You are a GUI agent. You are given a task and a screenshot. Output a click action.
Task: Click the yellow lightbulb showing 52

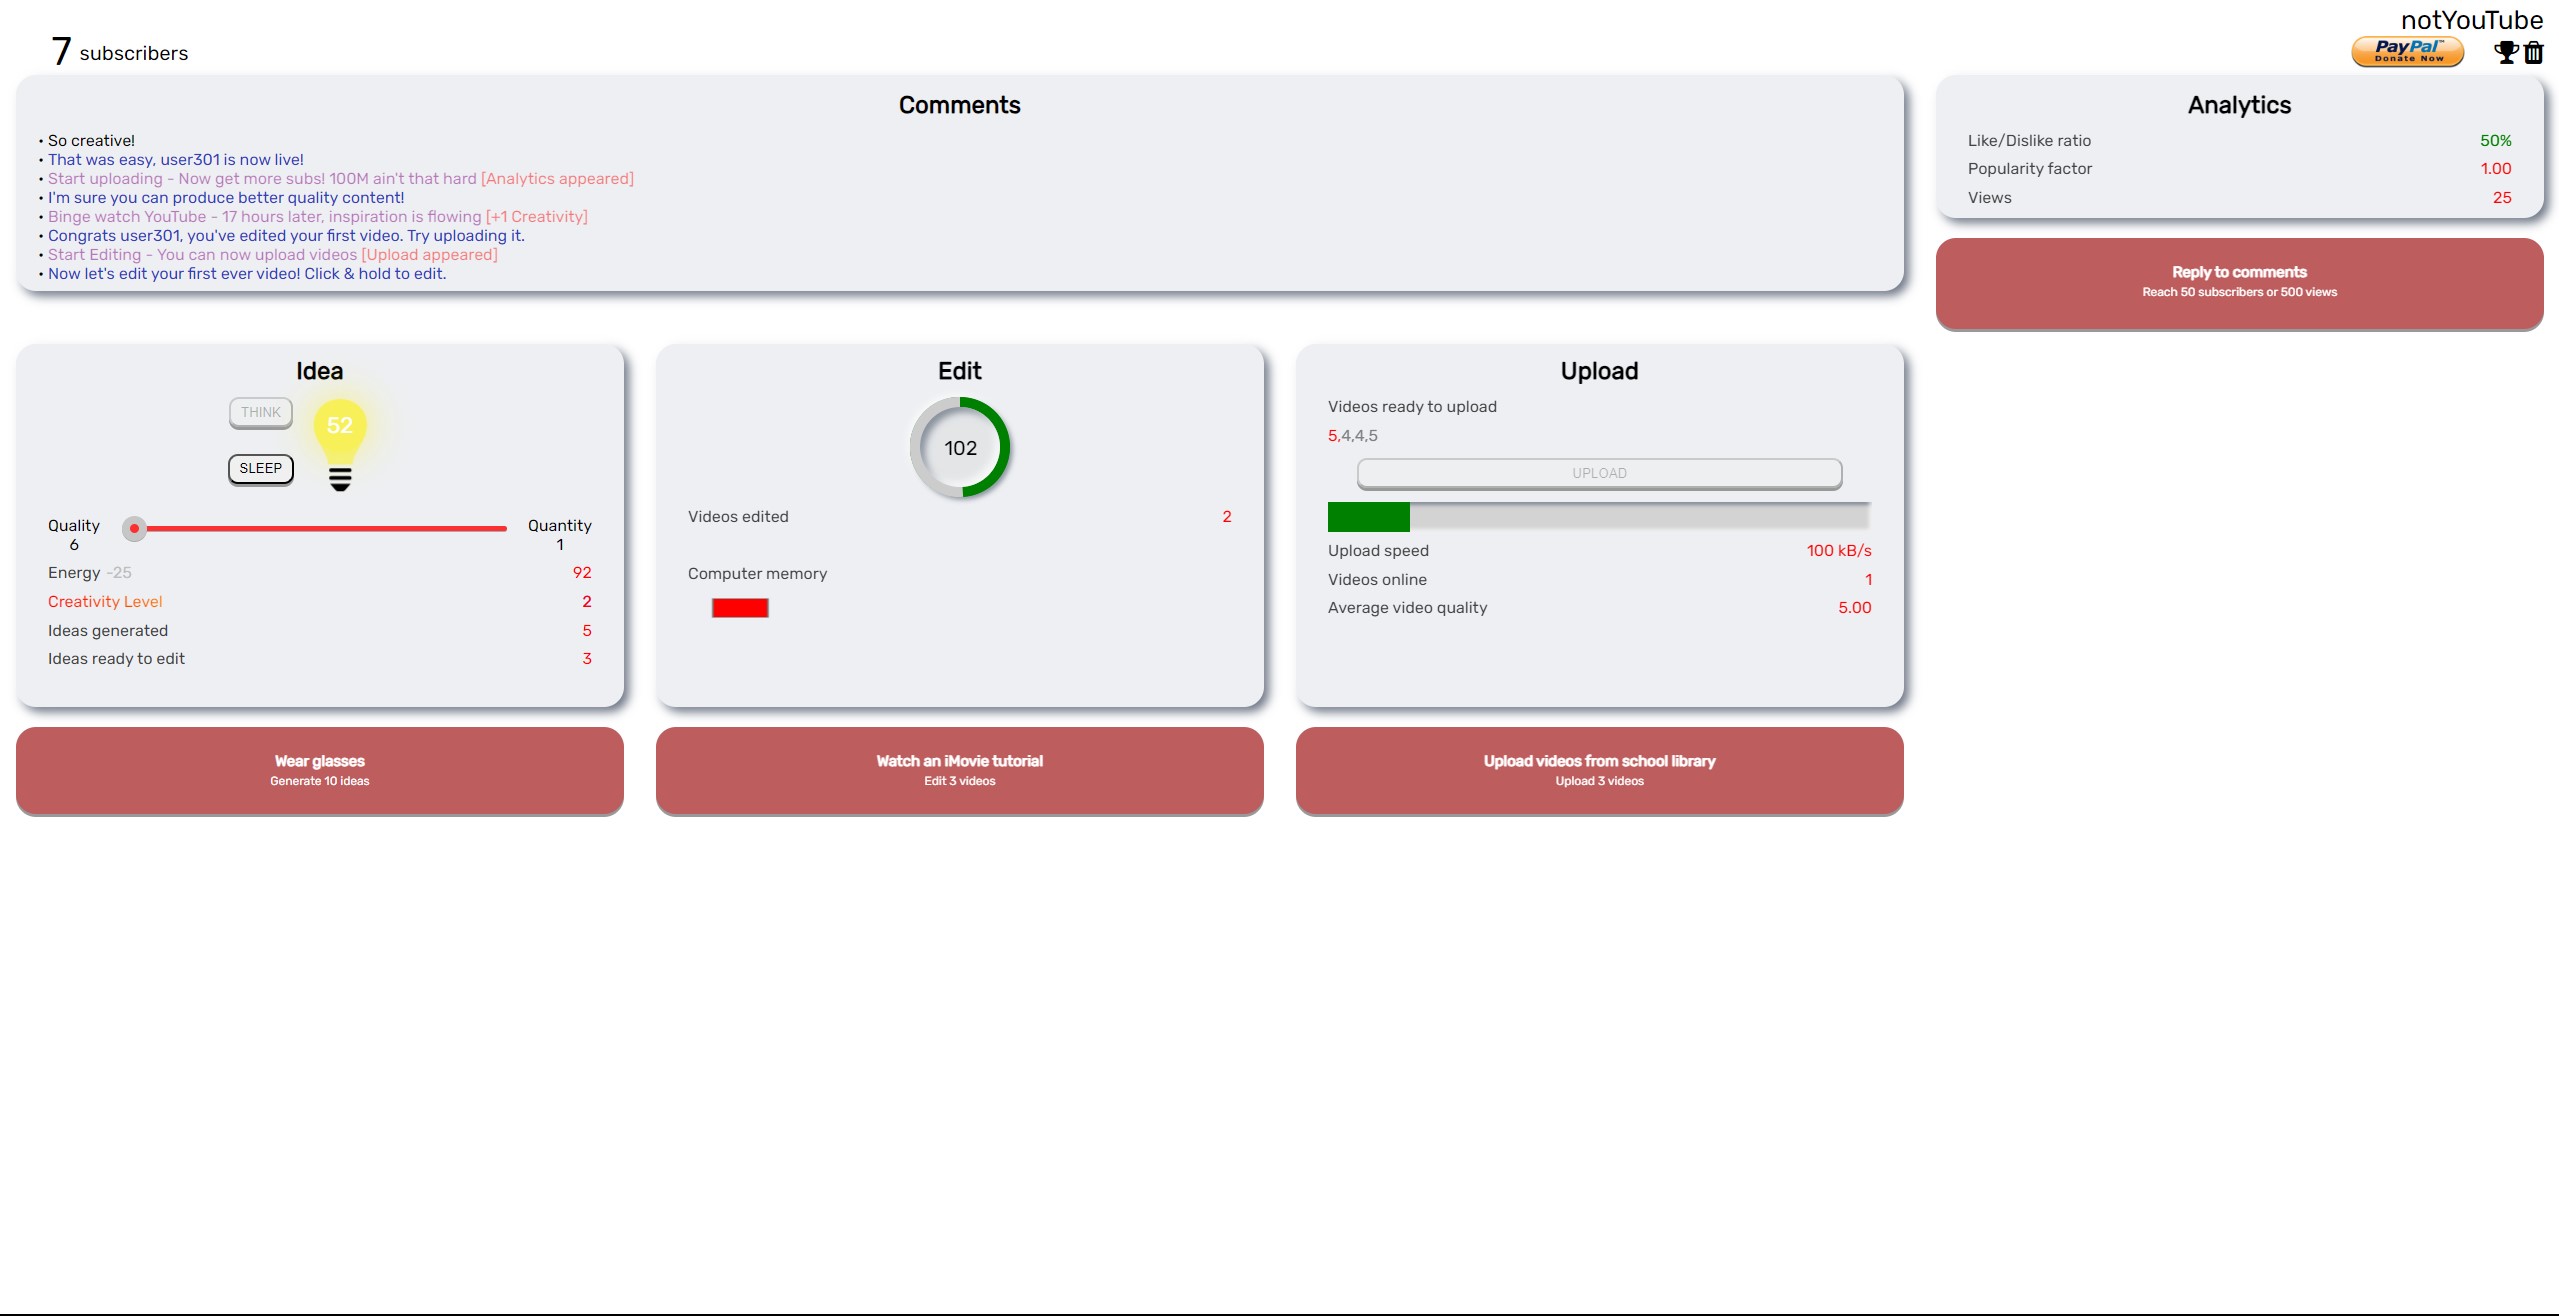click(x=340, y=444)
